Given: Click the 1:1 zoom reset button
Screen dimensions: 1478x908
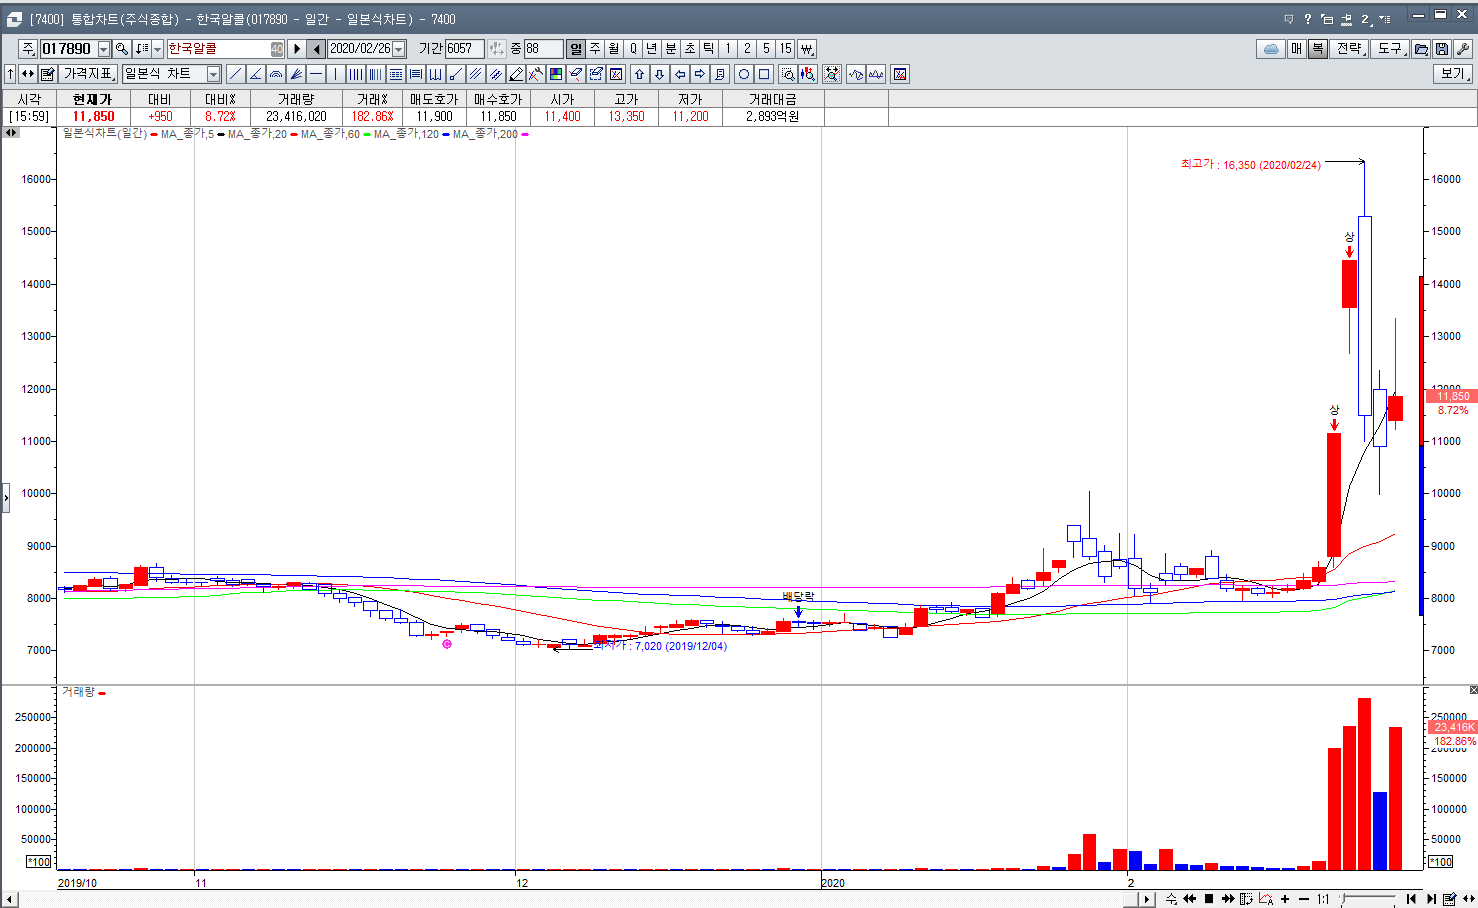Looking at the screenshot, I should coord(1323,899).
